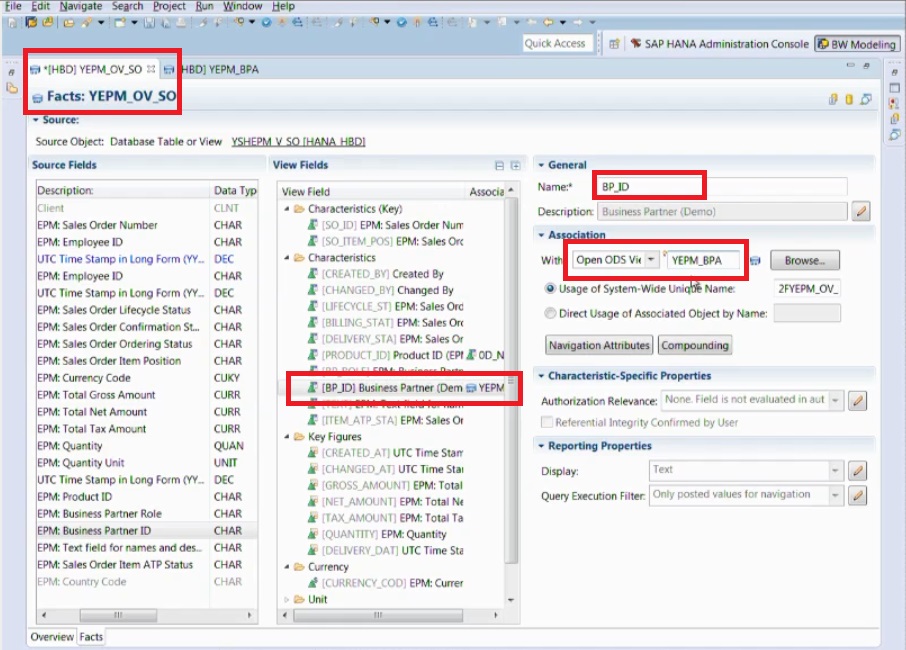Click the save icon next to YEPM_BPA association
Viewport: 906px width, 650px height.
[755, 260]
